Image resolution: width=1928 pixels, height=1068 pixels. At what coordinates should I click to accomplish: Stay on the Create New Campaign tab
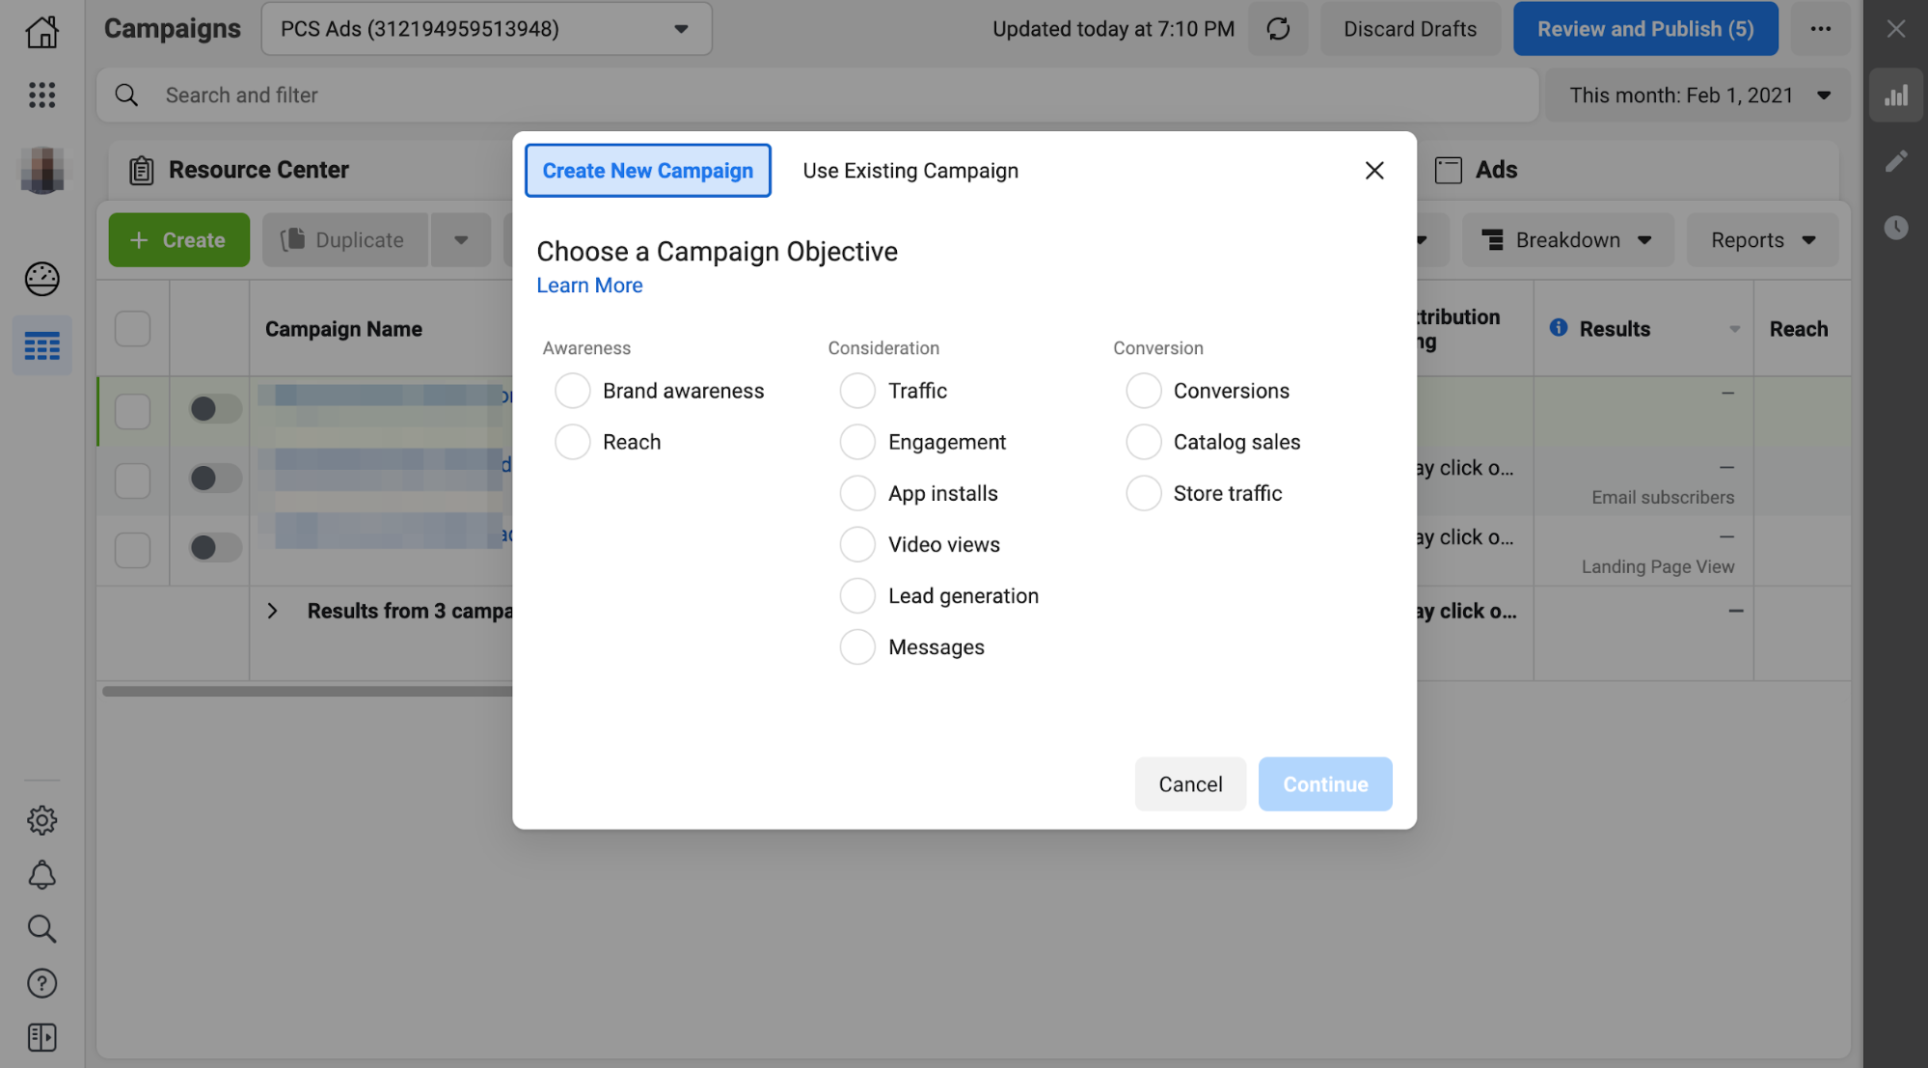(647, 170)
